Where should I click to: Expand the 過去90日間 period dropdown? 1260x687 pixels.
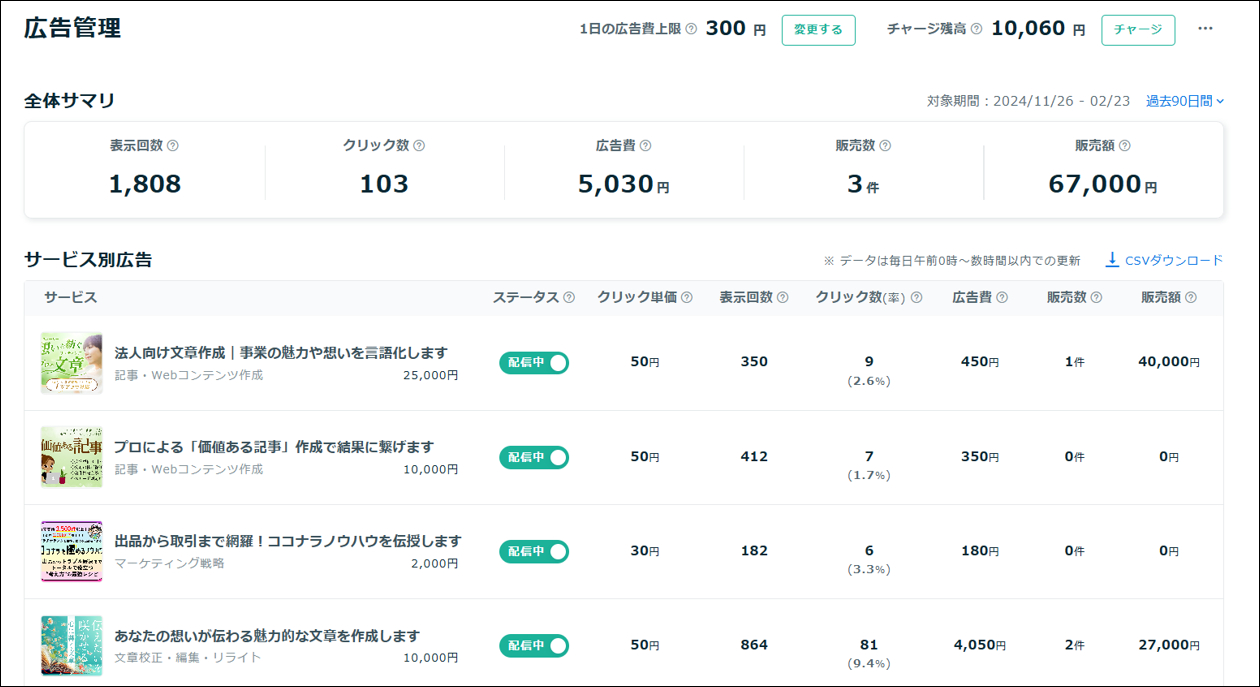click(x=1185, y=101)
